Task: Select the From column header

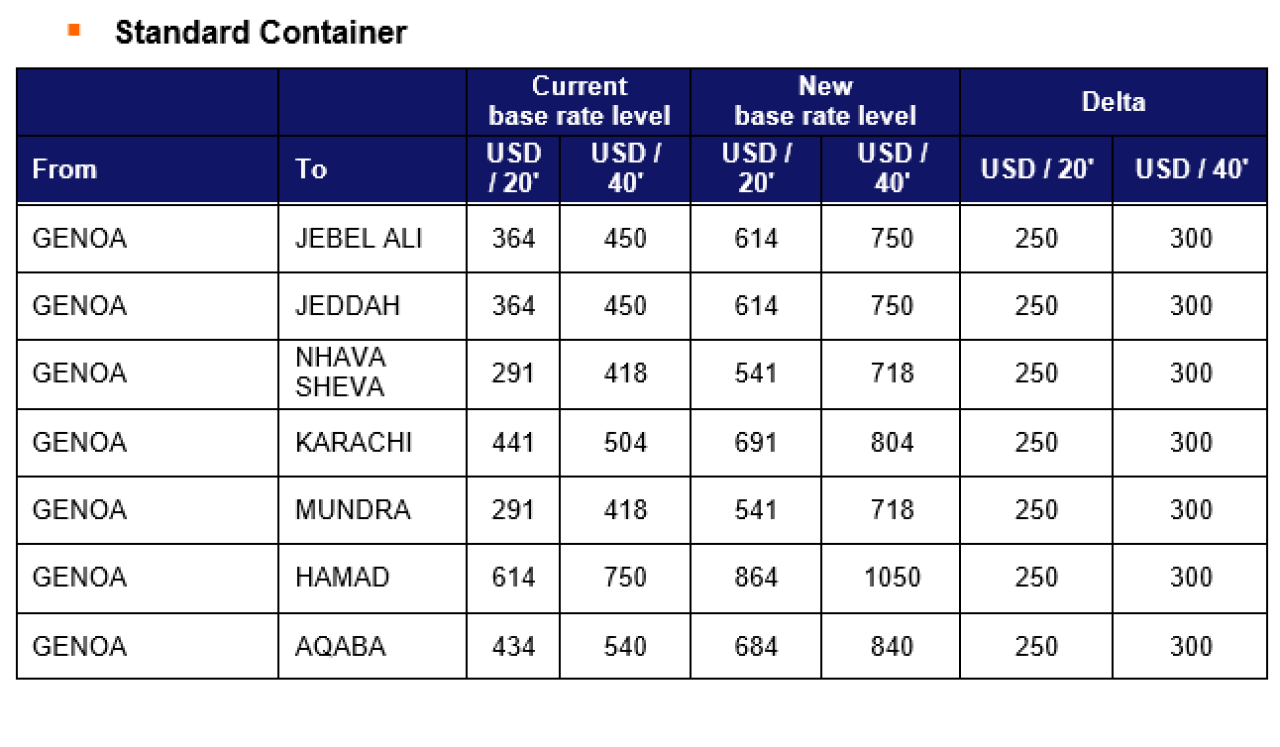Action: click(148, 169)
